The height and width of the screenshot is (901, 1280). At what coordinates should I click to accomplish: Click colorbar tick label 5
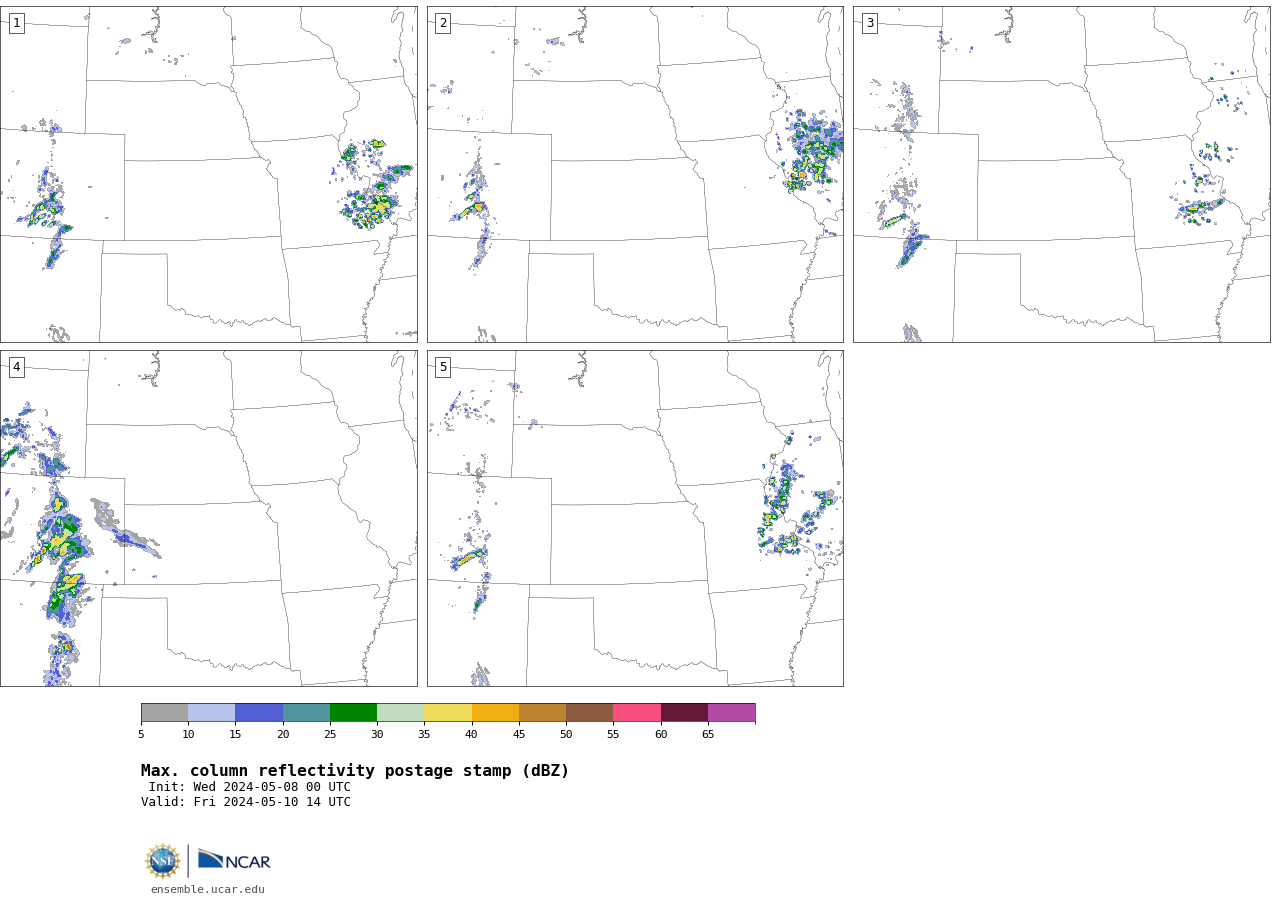click(141, 735)
